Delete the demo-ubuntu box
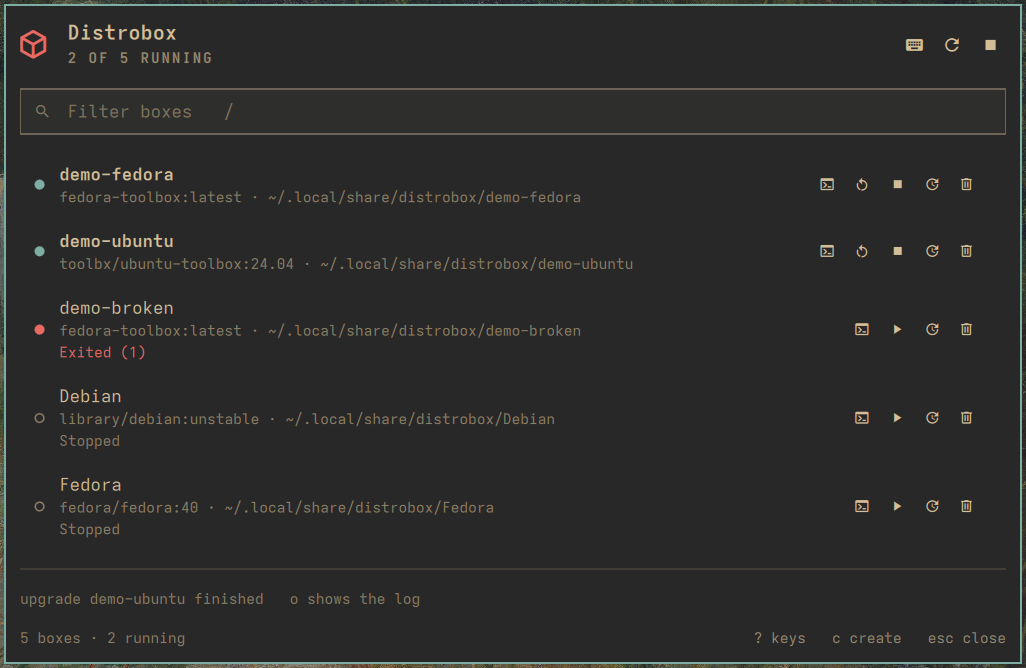 coord(966,251)
